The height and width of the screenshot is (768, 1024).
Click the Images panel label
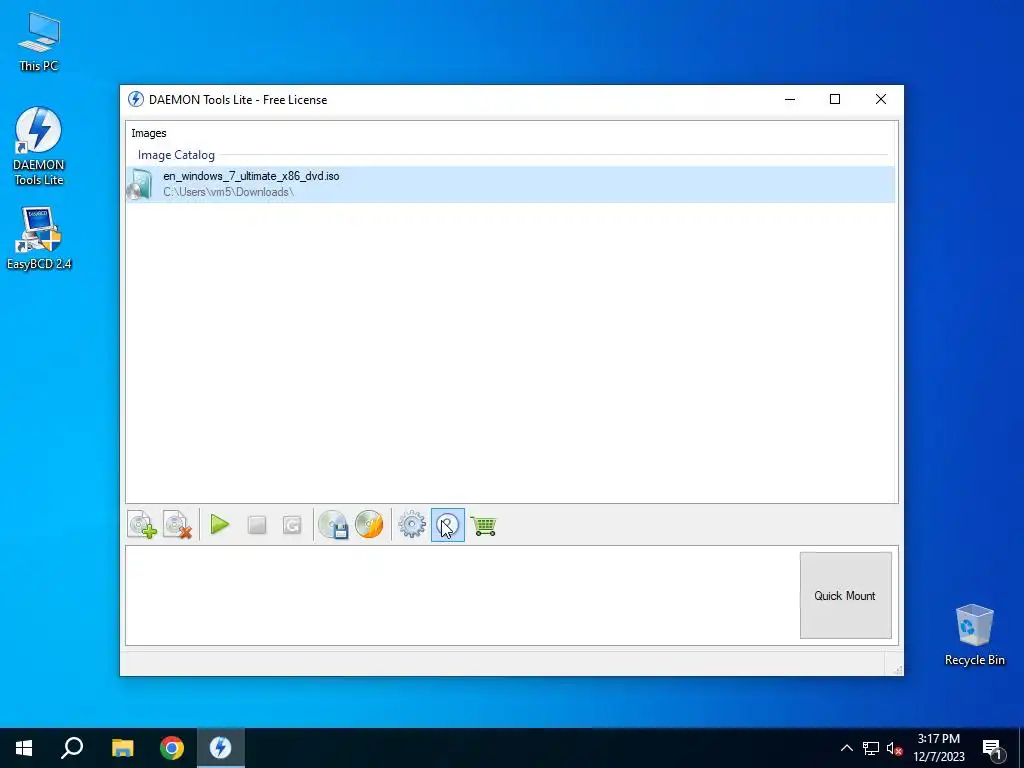149,133
